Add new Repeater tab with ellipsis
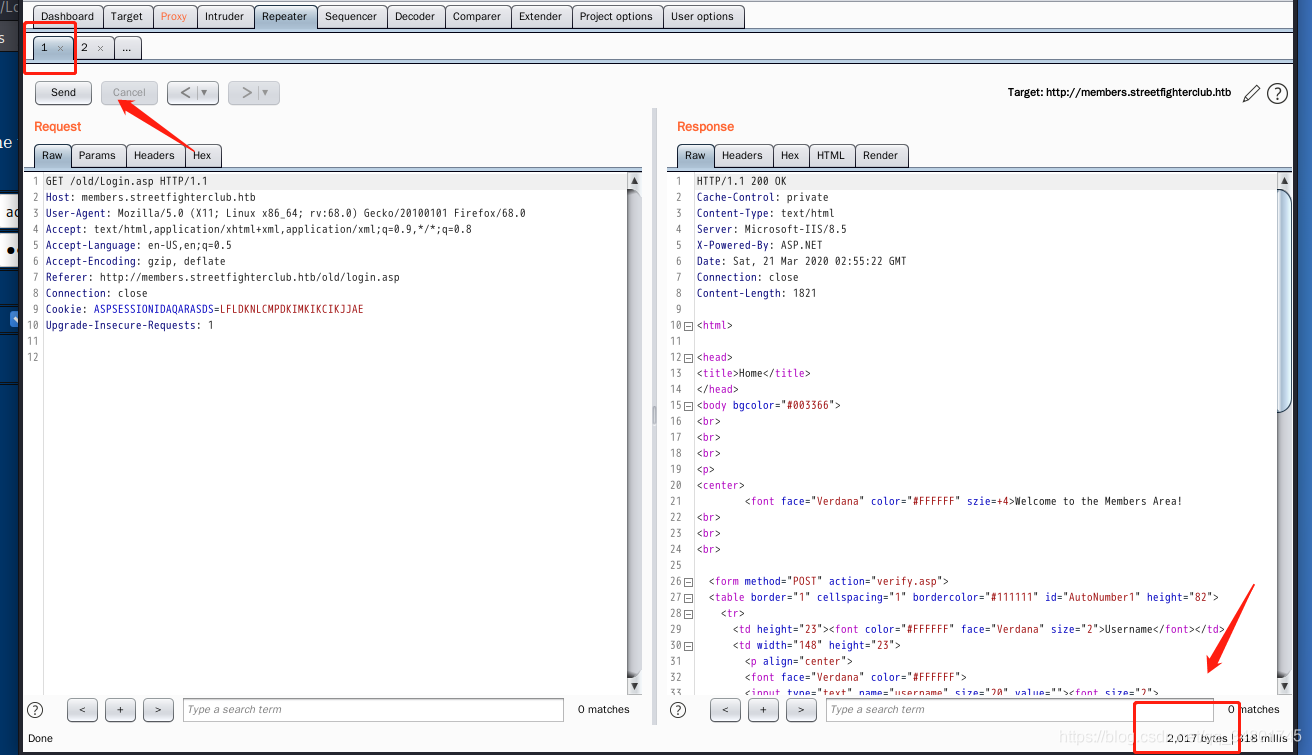The height and width of the screenshot is (755, 1312). (x=127, y=48)
